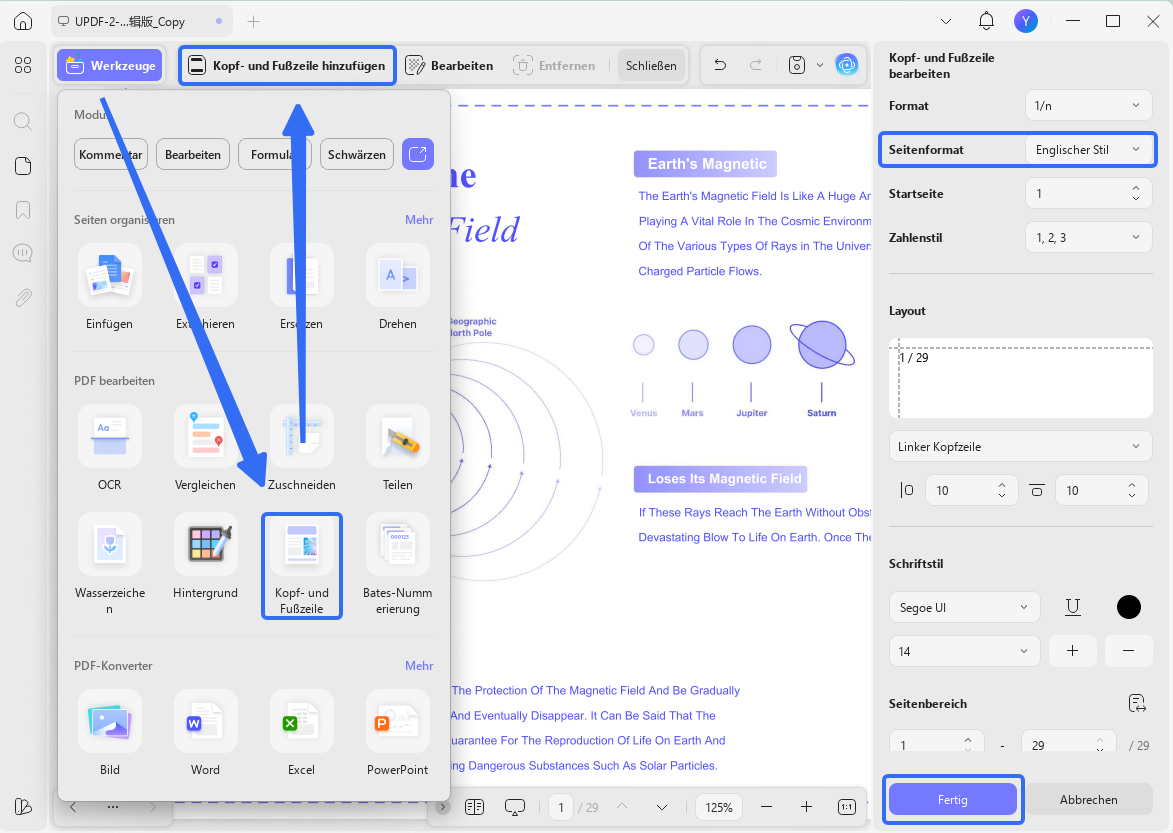Image resolution: width=1173 pixels, height=833 pixels.
Task: Open the Segoe UI font dropdown
Action: (x=964, y=607)
